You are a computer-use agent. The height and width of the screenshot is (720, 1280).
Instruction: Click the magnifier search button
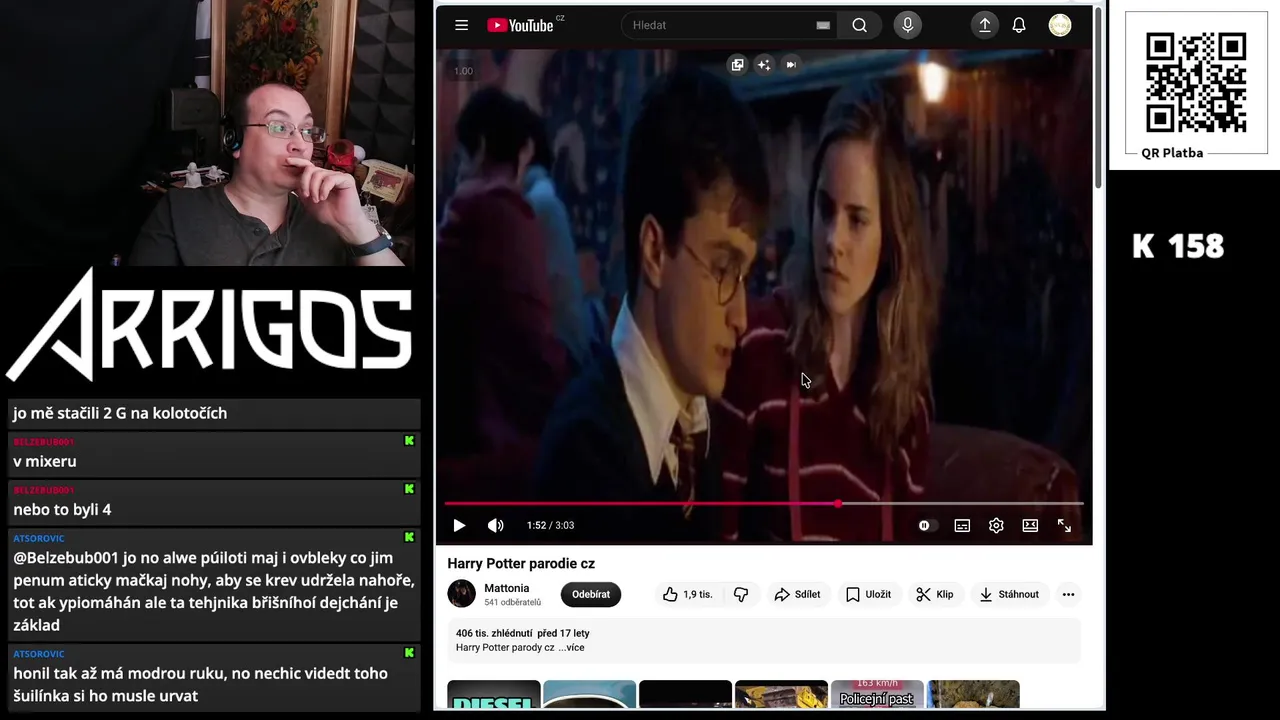coord(859,25)
